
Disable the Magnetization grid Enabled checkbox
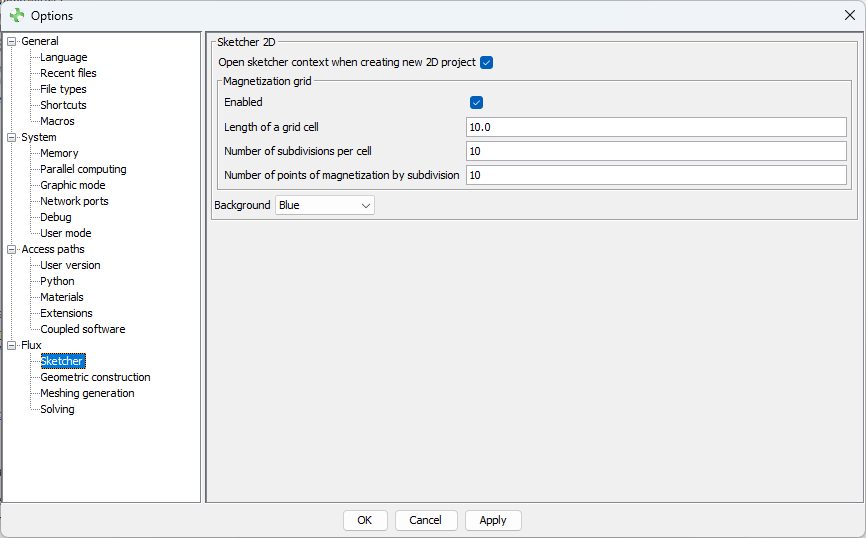pyautogui.click(x=477, y=103)
